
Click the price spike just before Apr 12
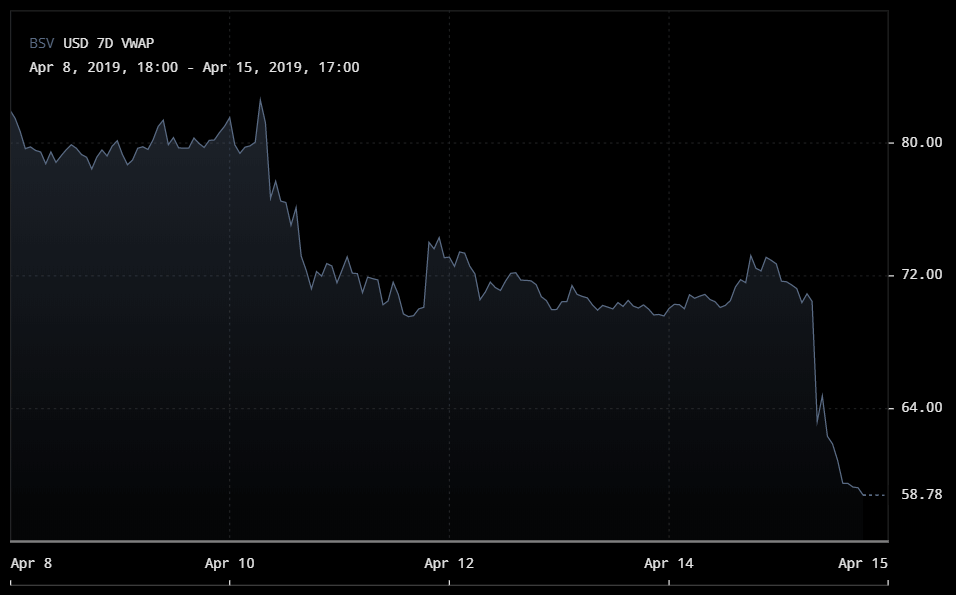(x=438, y=238)
